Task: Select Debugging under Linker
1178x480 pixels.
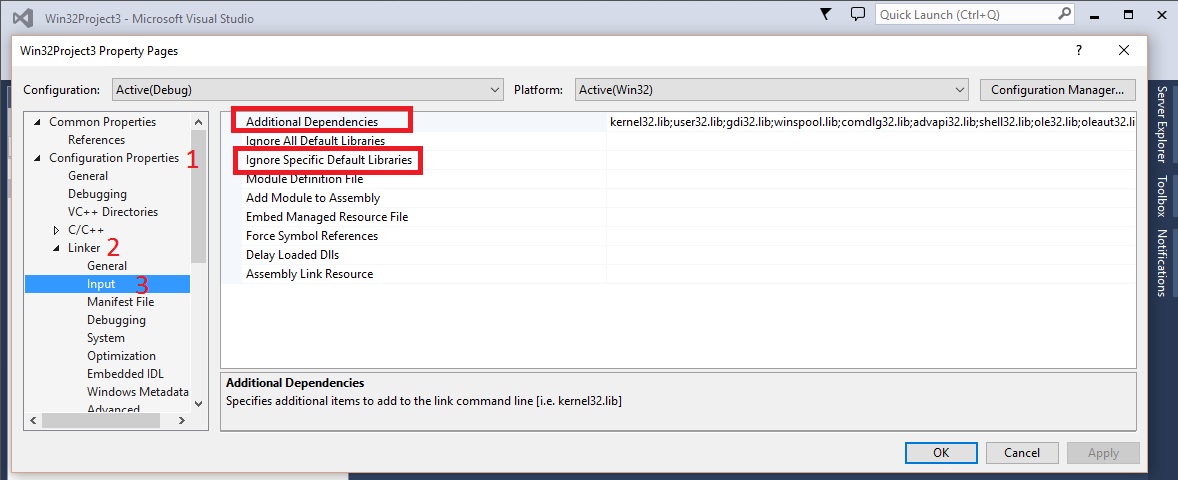Action: click(x=116, y=320)
